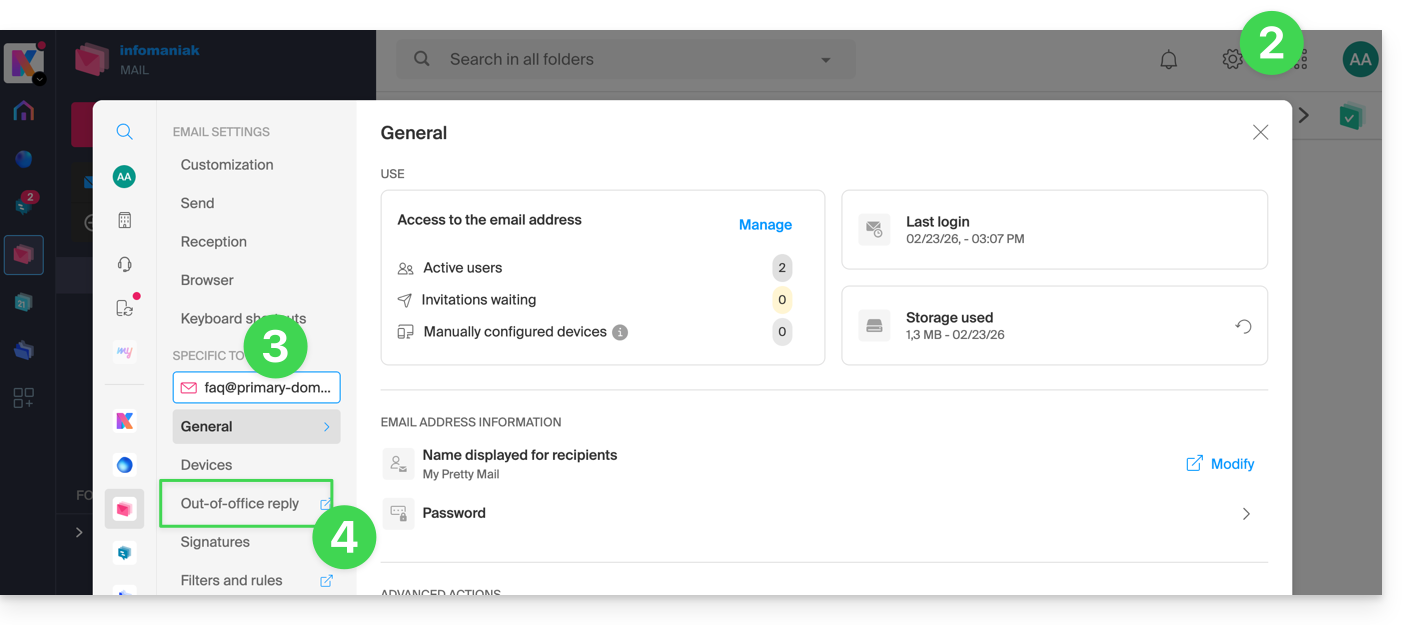The image size is (1412, 625).
Task: Expand the Password row chevron
Action: coord(1246,514)
